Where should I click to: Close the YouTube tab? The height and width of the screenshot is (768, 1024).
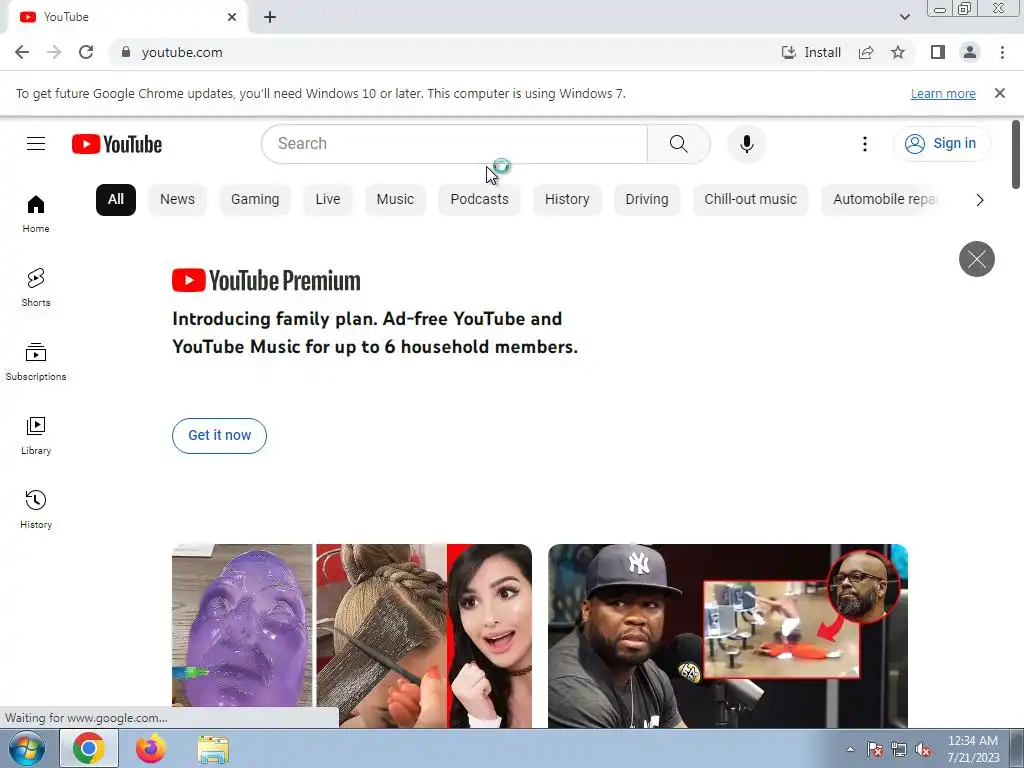click(232, 17)
